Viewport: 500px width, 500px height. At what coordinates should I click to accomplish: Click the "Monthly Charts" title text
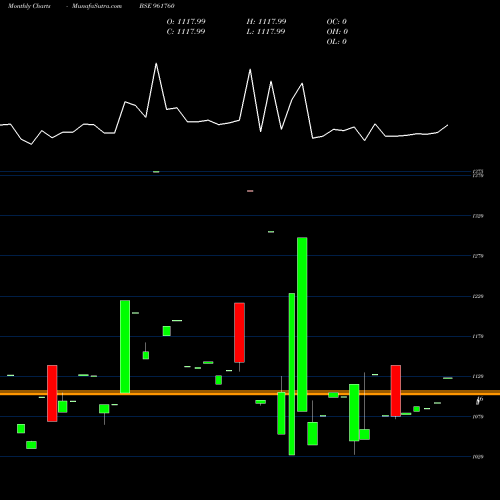coord(29,6)
